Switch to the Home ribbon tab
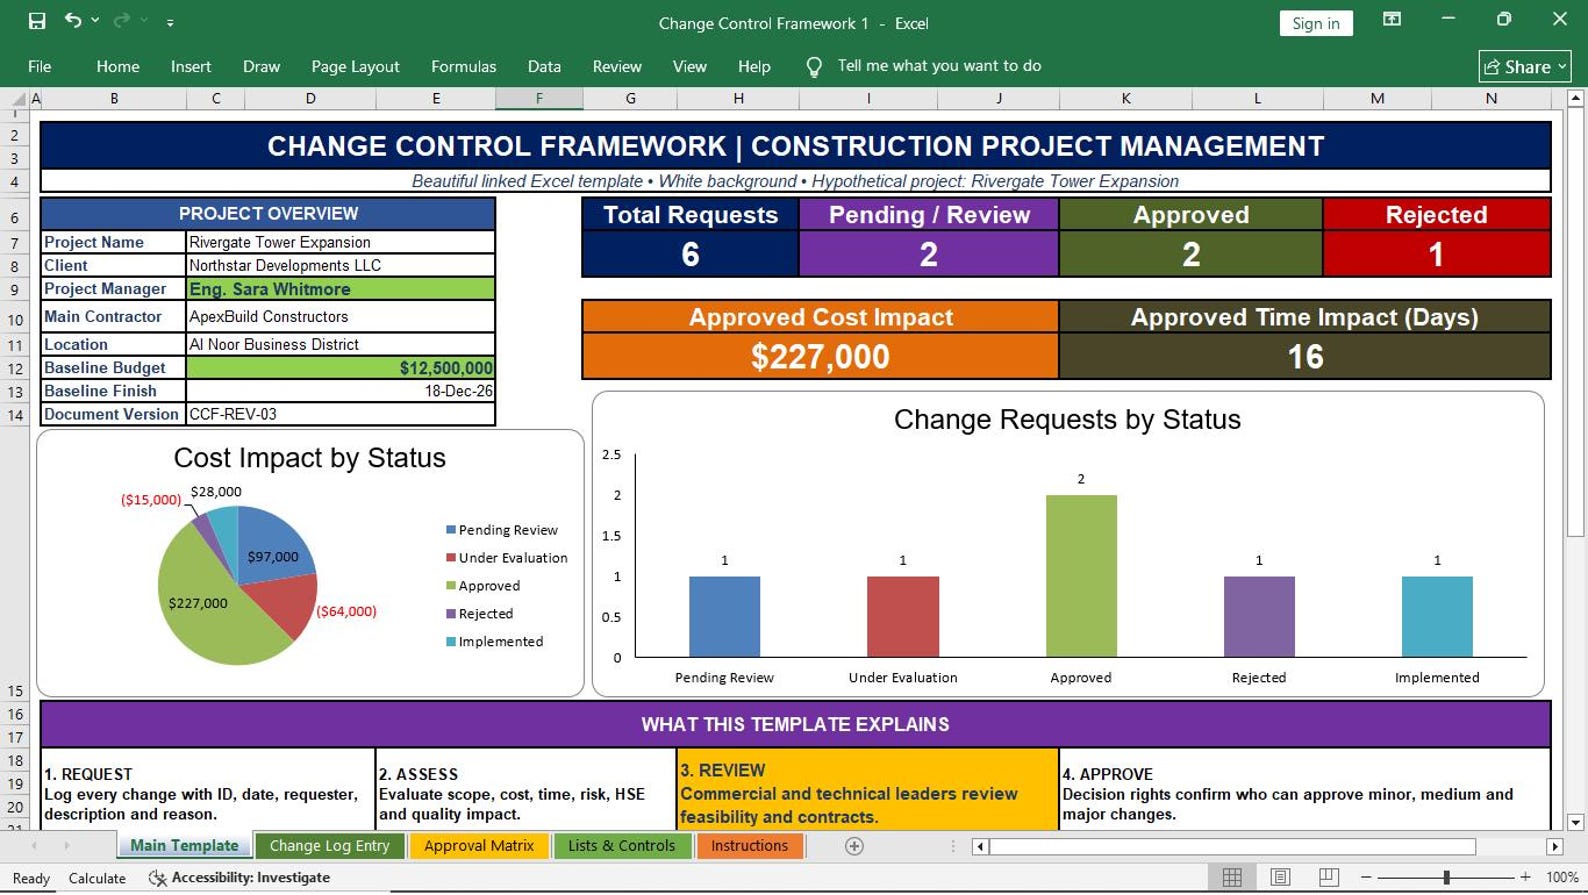 (118, 66)
